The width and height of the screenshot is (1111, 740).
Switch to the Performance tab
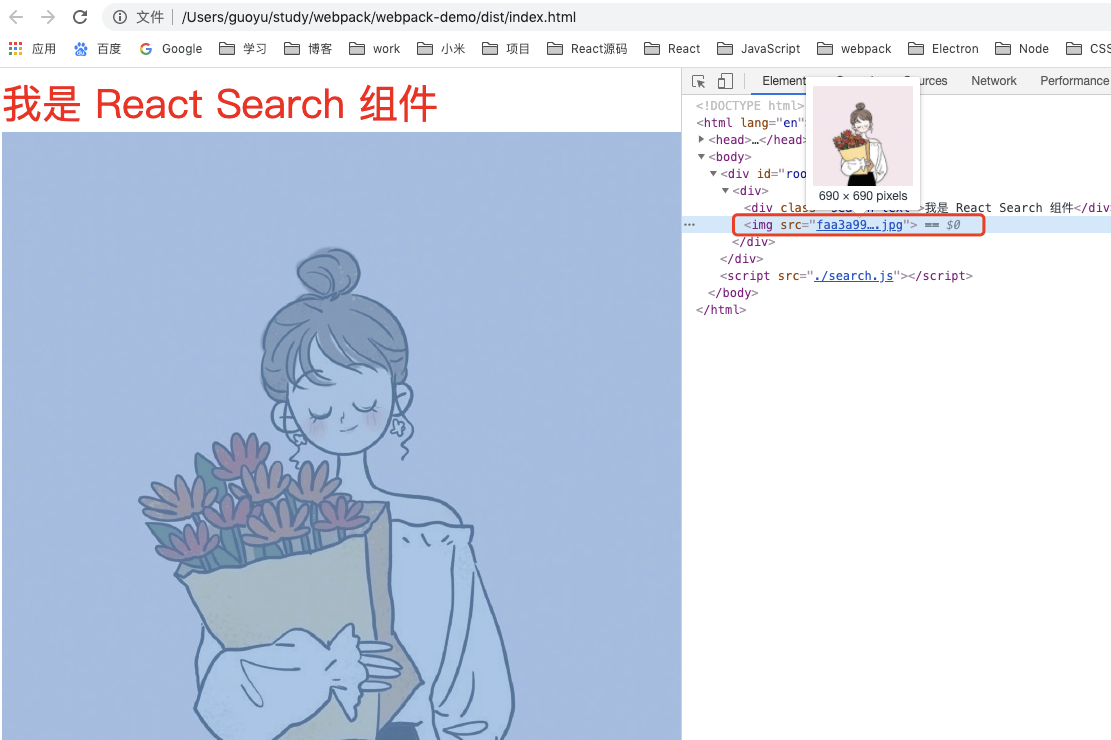click(1073, 80)
